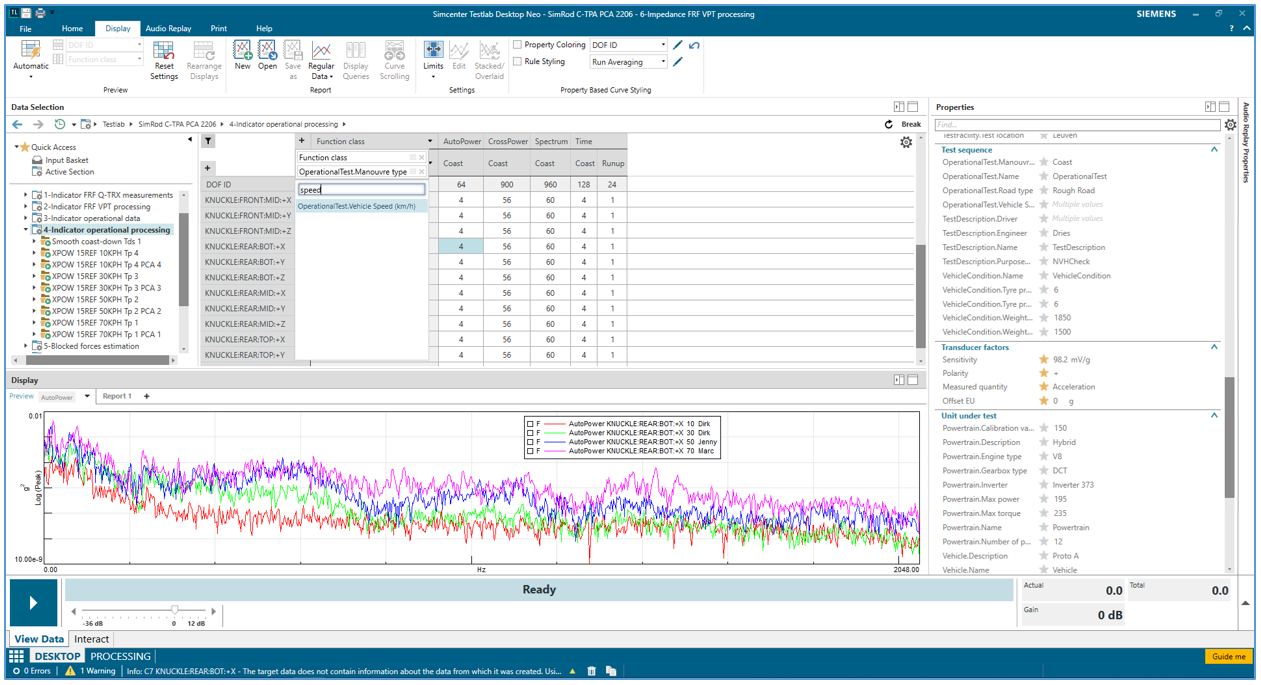
Task: Click the refresh icon beside Break
Action: click(x=889, y=125)
